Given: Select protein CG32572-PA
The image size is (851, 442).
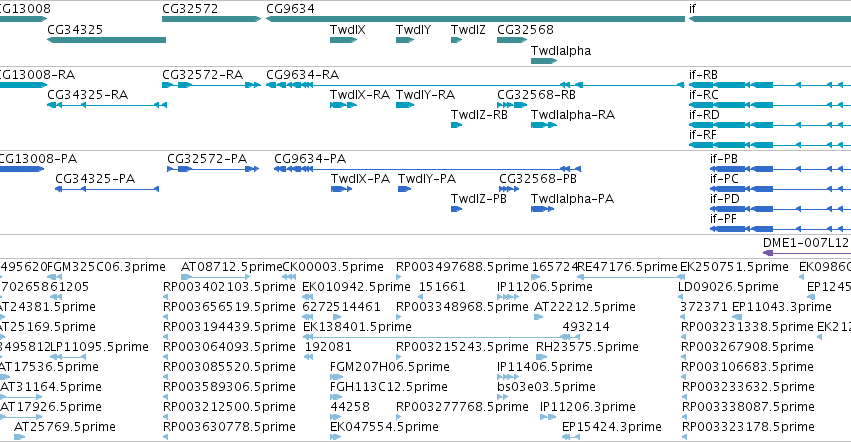Looking at the screenshot, I should pyautogui.click(x=207, y=159).
